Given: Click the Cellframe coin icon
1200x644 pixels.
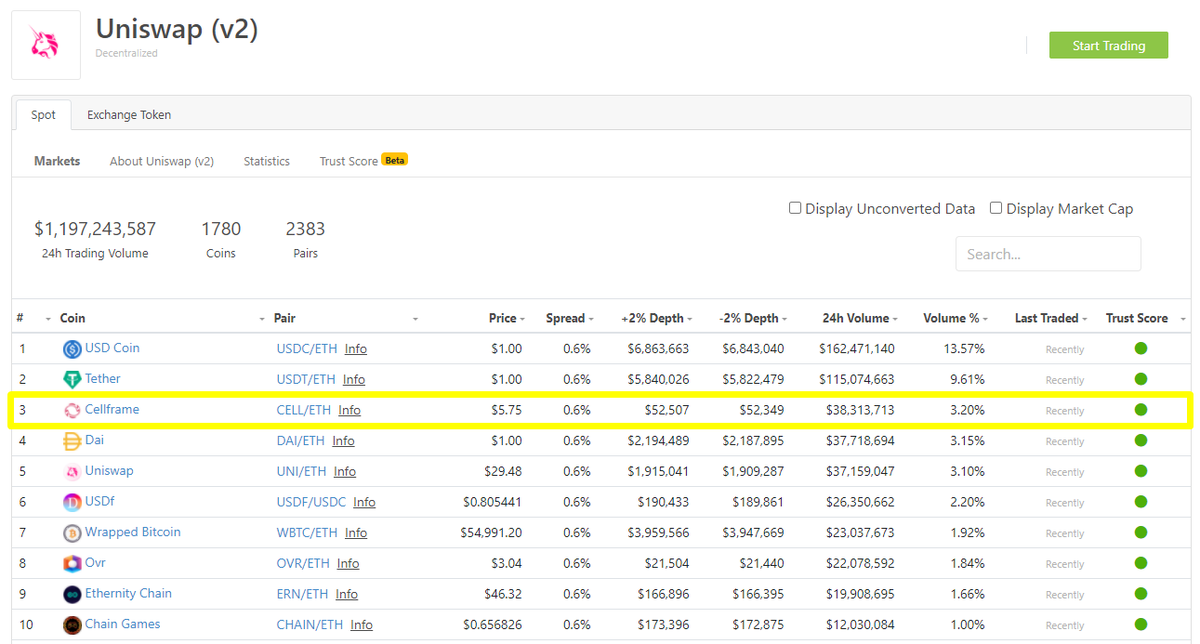Looking at the screenshot, I should pyautogui.click(x=72, y=410).
